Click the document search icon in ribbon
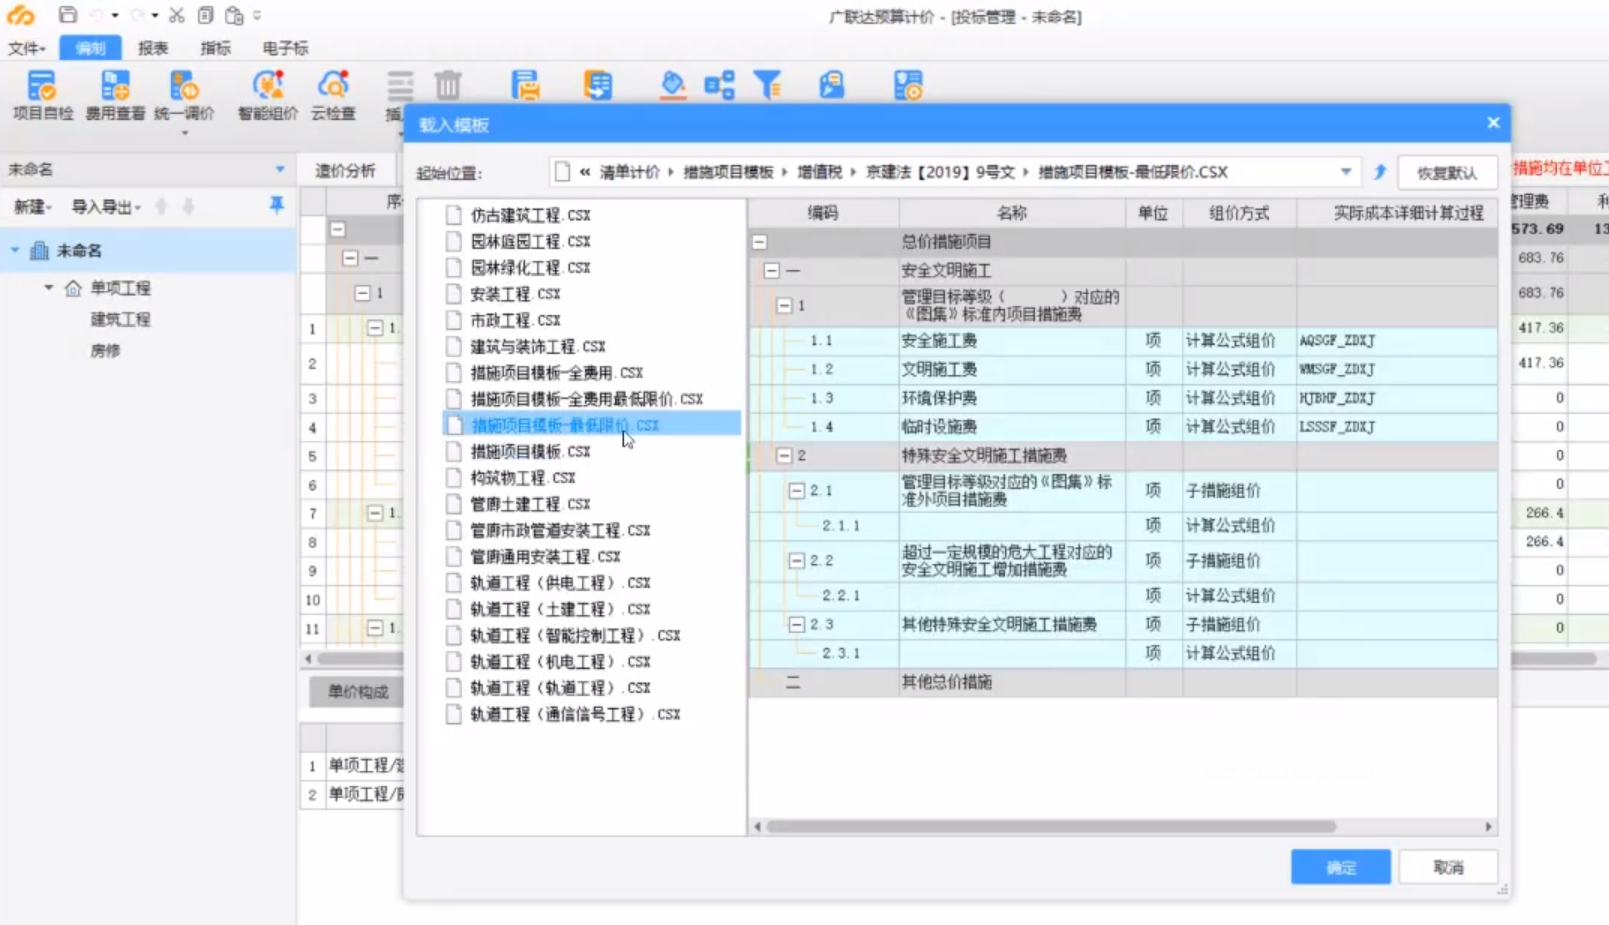Image resolution: width=1609 pixels, height=925 pixels. click(831, 85)
